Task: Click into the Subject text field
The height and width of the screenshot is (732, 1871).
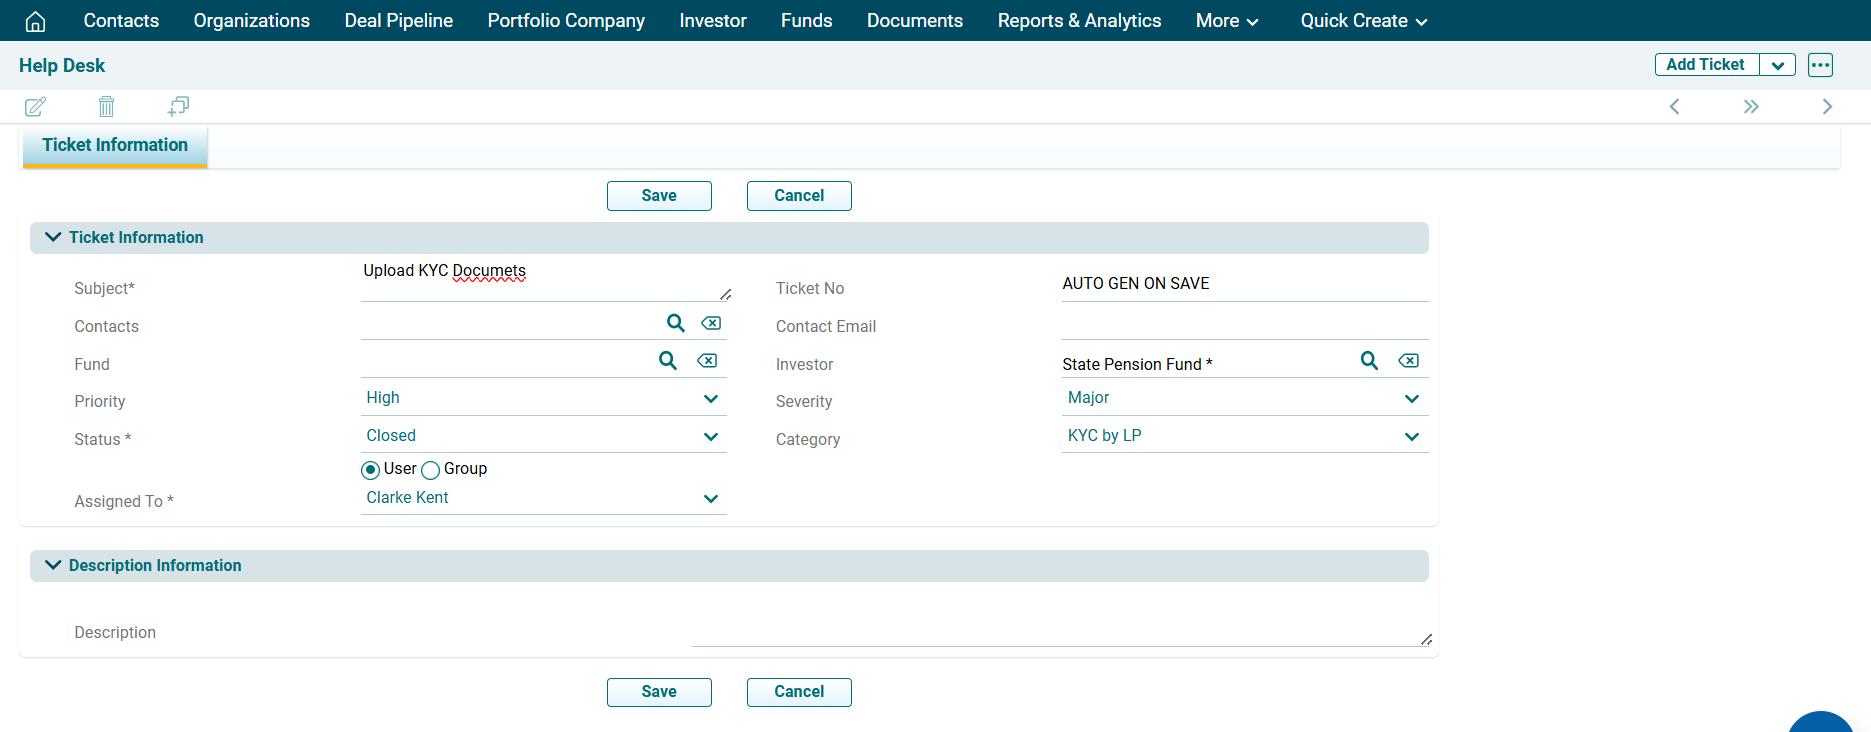Action: (540, 280)
